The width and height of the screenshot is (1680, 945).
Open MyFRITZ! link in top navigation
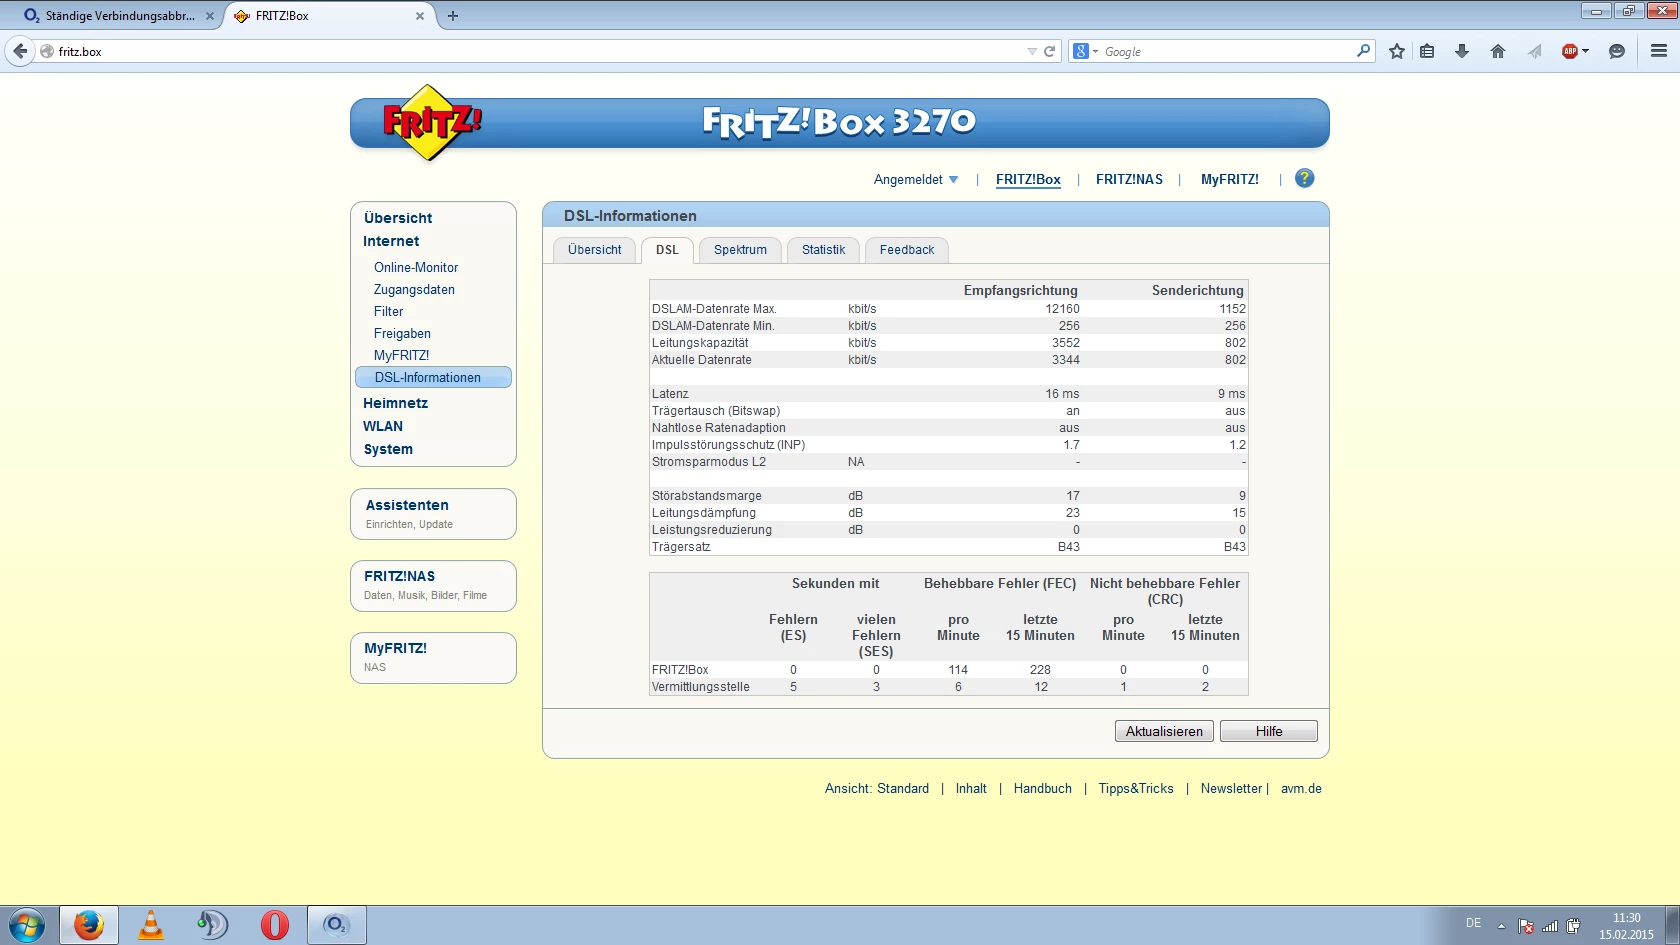coord(1230,180)
